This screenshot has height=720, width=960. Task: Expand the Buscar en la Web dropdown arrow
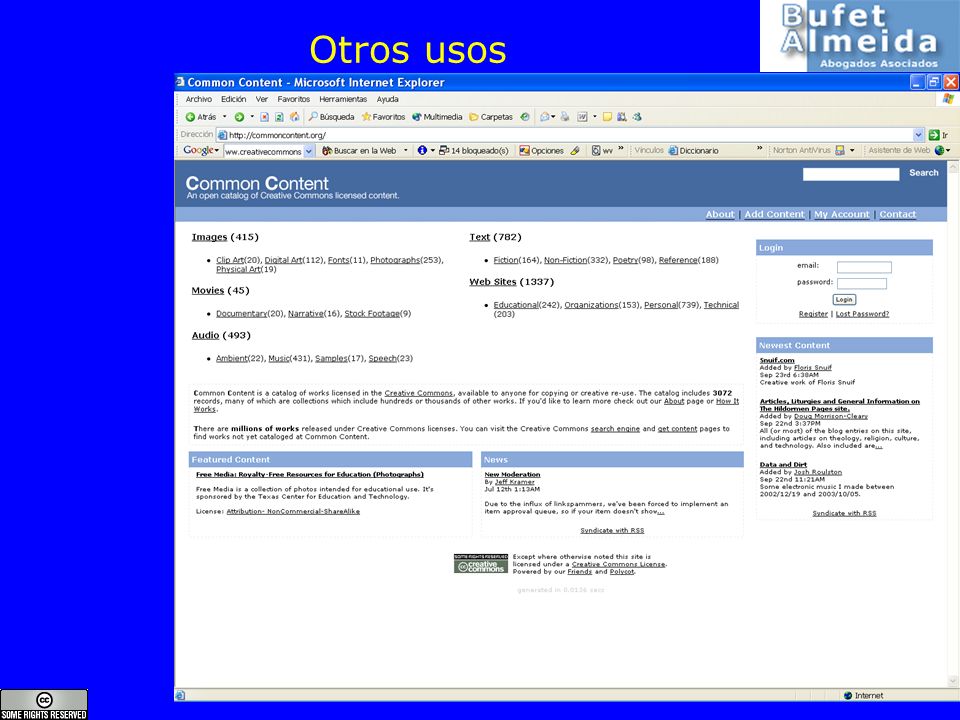405,151
